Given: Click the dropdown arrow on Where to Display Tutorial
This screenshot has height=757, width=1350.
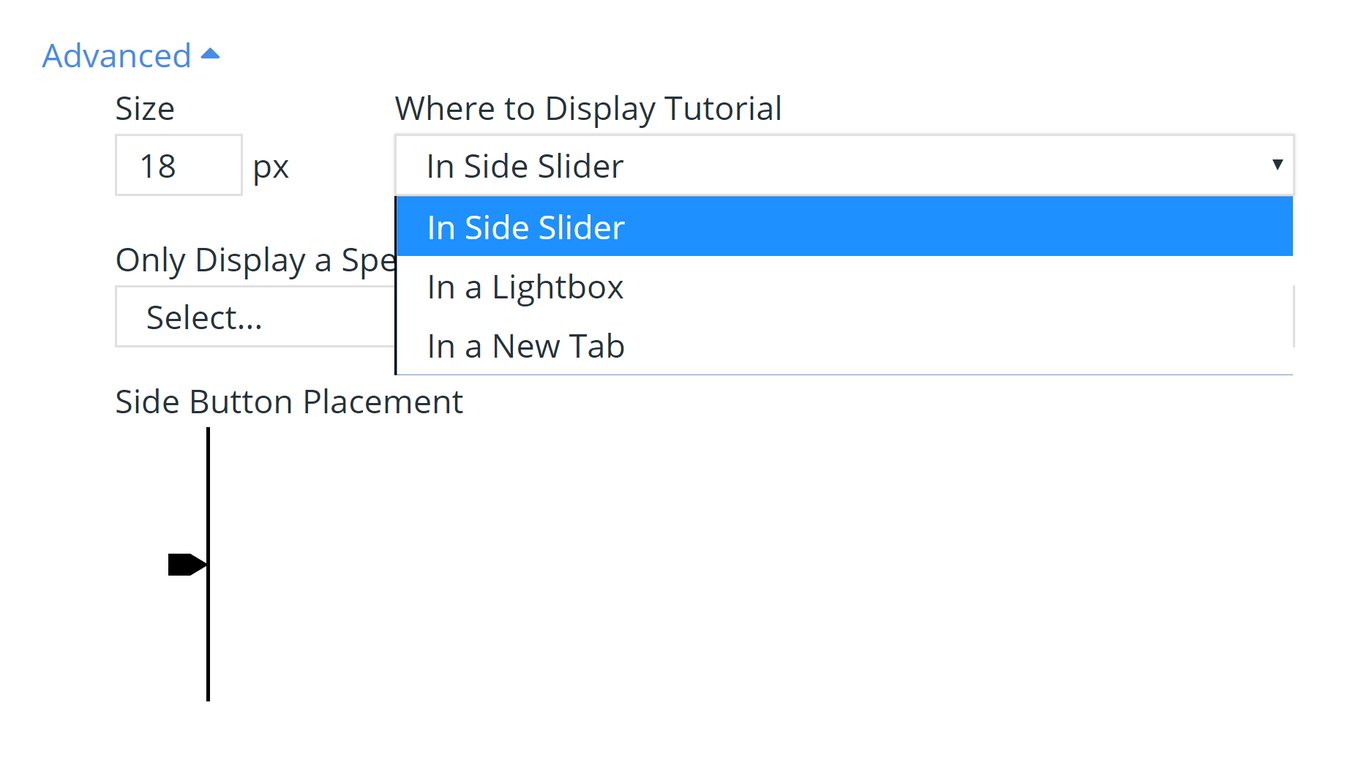Looking at the screenshot, I should [x=1278, y=165].
